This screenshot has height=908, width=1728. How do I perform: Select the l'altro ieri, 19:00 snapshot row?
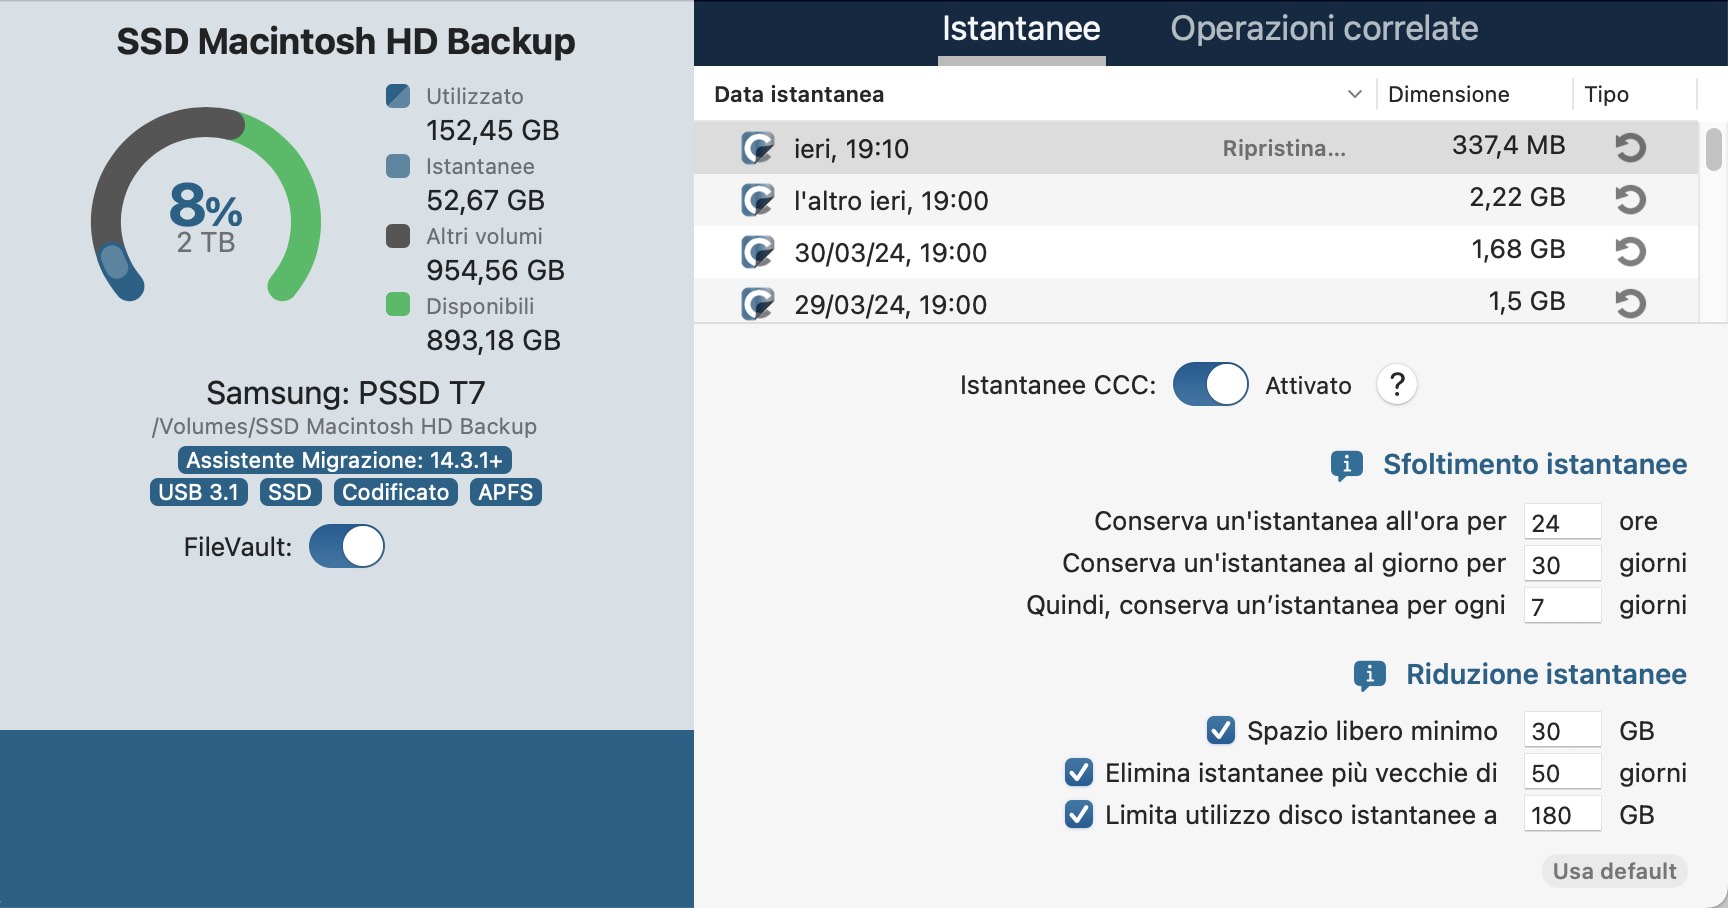1196,200
